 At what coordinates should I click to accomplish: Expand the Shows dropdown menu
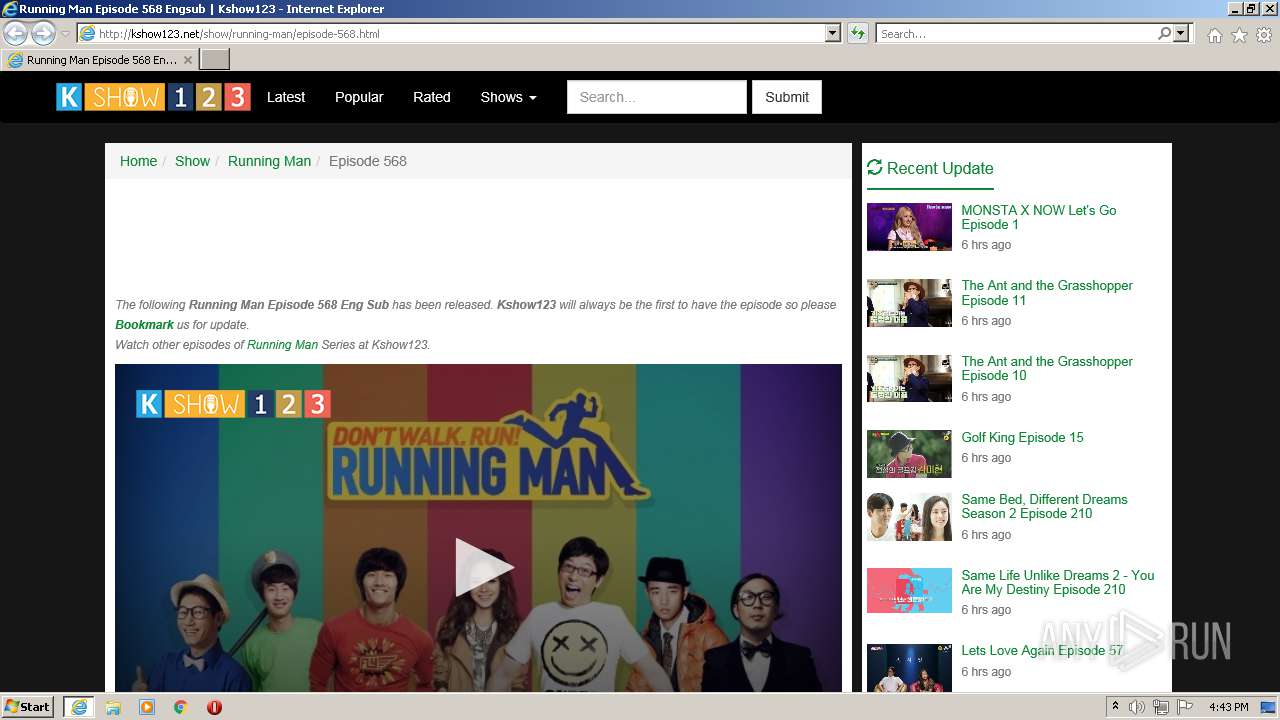tap(508, 97)
